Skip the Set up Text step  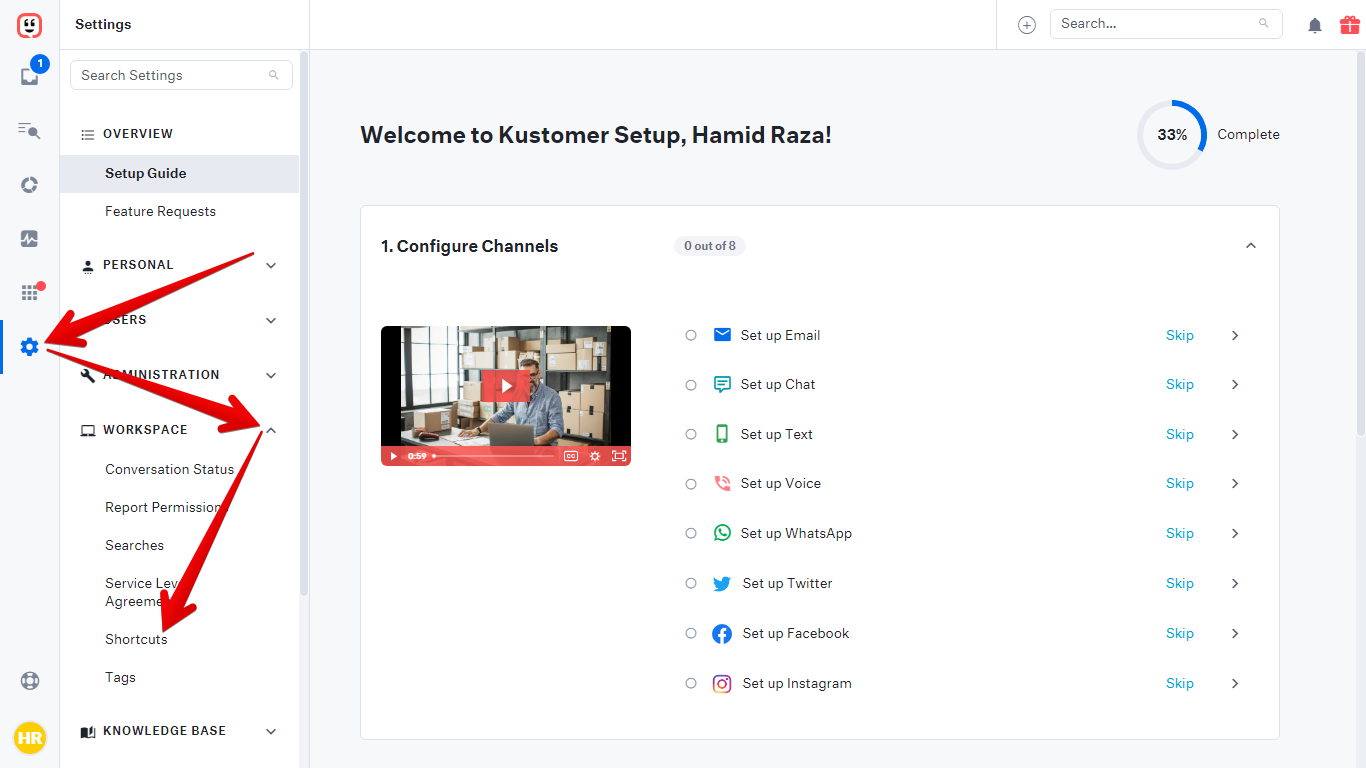coord(1180,434)
